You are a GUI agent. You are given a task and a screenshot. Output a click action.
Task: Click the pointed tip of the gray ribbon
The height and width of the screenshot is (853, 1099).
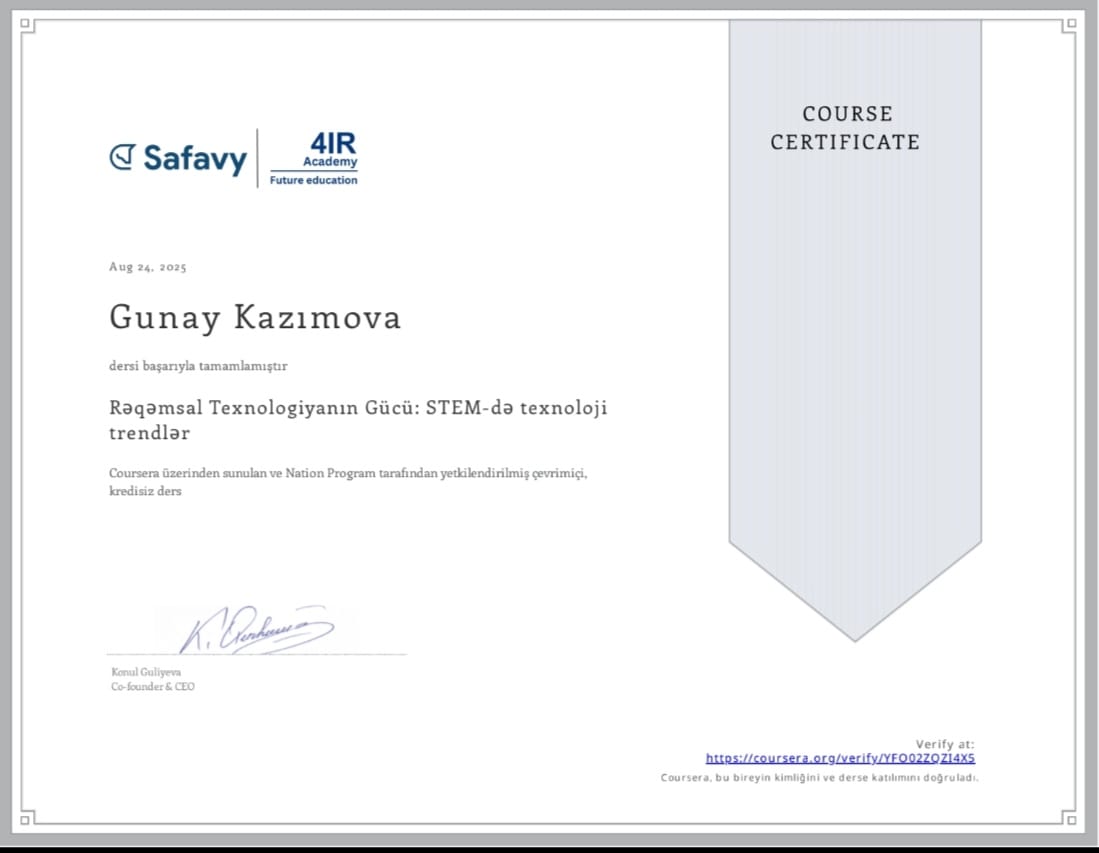[x=855, y=637]
